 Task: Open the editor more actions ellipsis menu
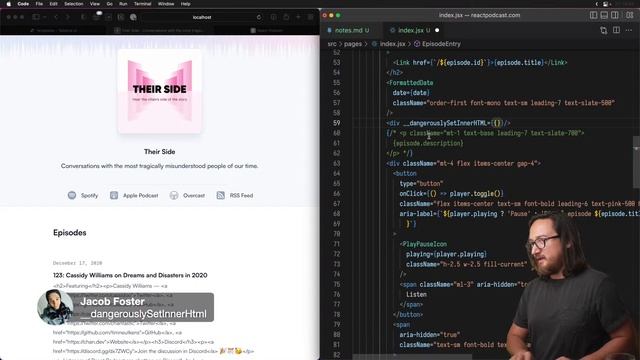click(629, 30)
